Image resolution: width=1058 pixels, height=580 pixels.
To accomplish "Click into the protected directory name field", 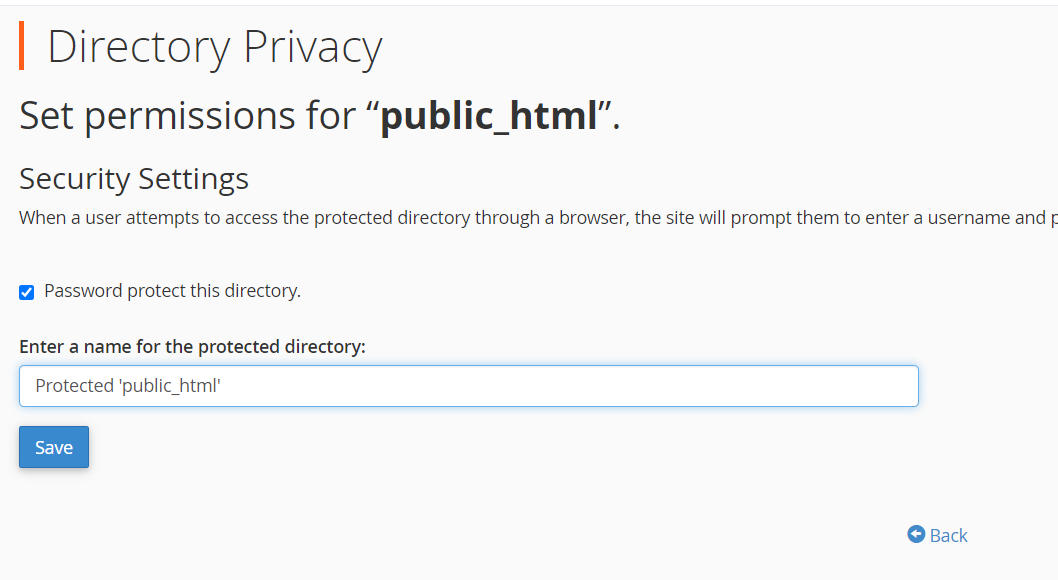I will (x=468, y=386).
